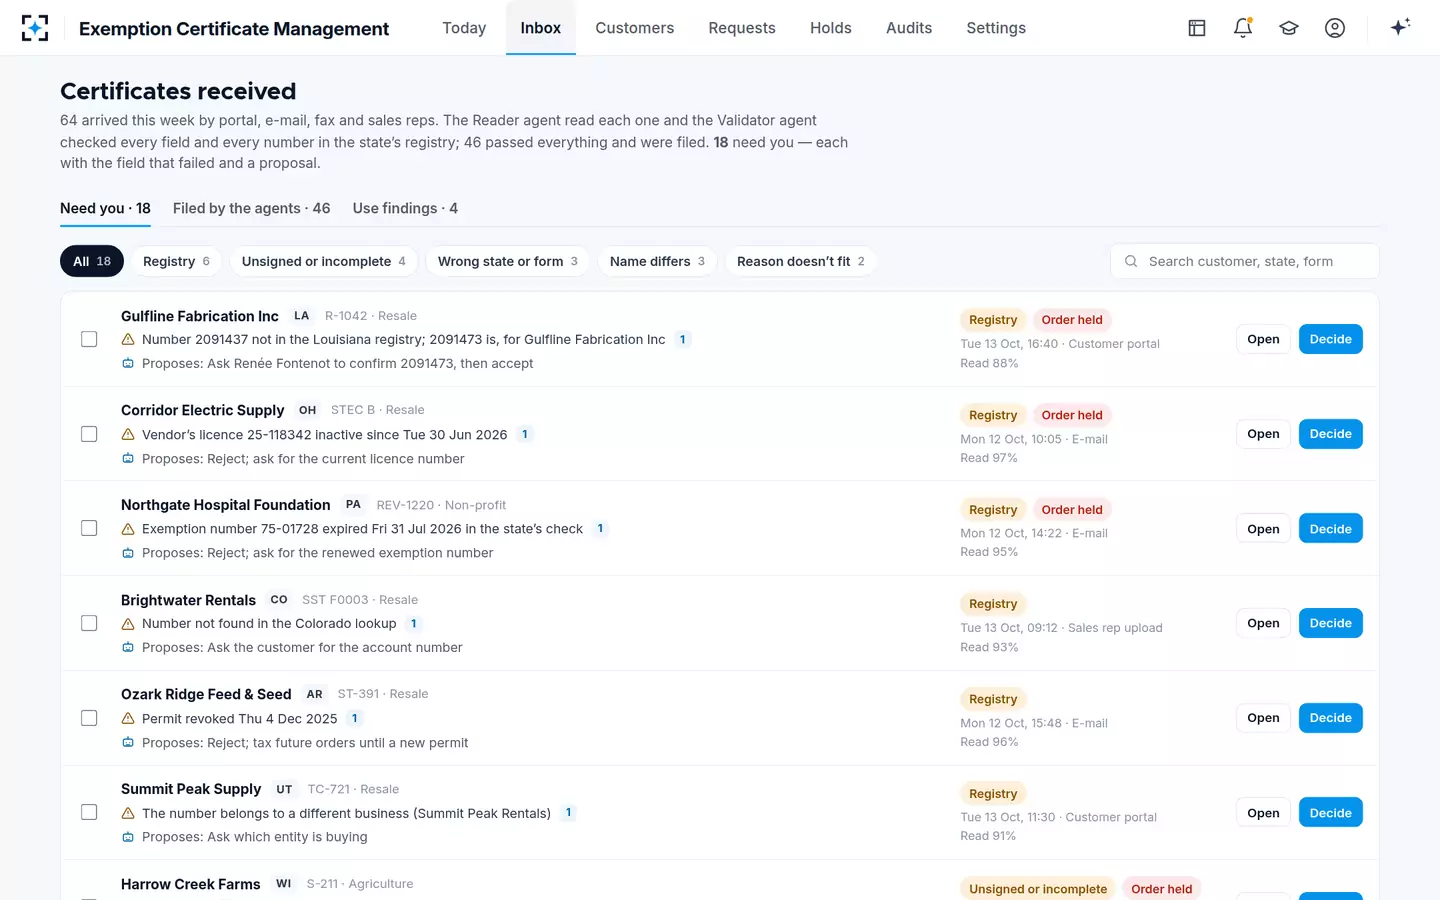
Task: Open the Audits tab
Action: pos(909,28)
